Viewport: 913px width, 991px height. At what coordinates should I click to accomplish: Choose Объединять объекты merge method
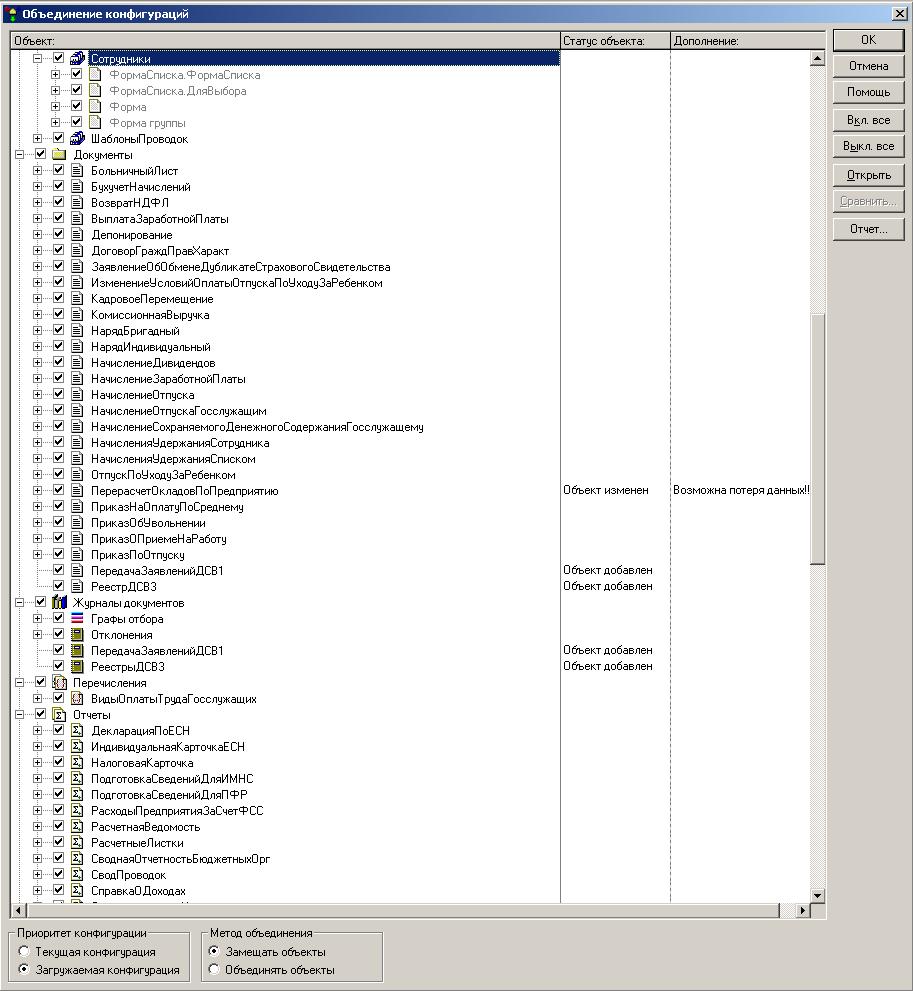[x=214, y=970]
